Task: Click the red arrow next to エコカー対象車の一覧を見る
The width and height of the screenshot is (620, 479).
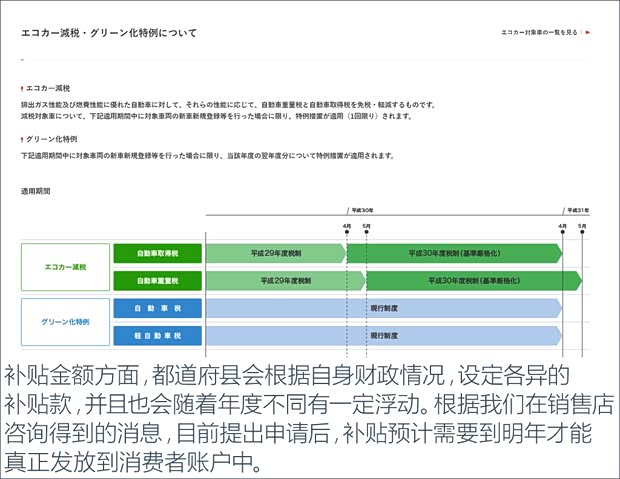Action: [588, 32]
